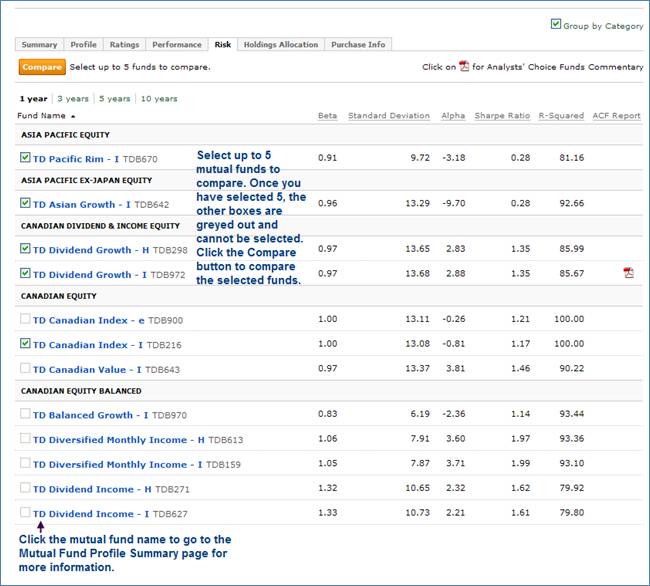Open ACF report PDF for TD Dividend Growth - I

tap(628, 273)
